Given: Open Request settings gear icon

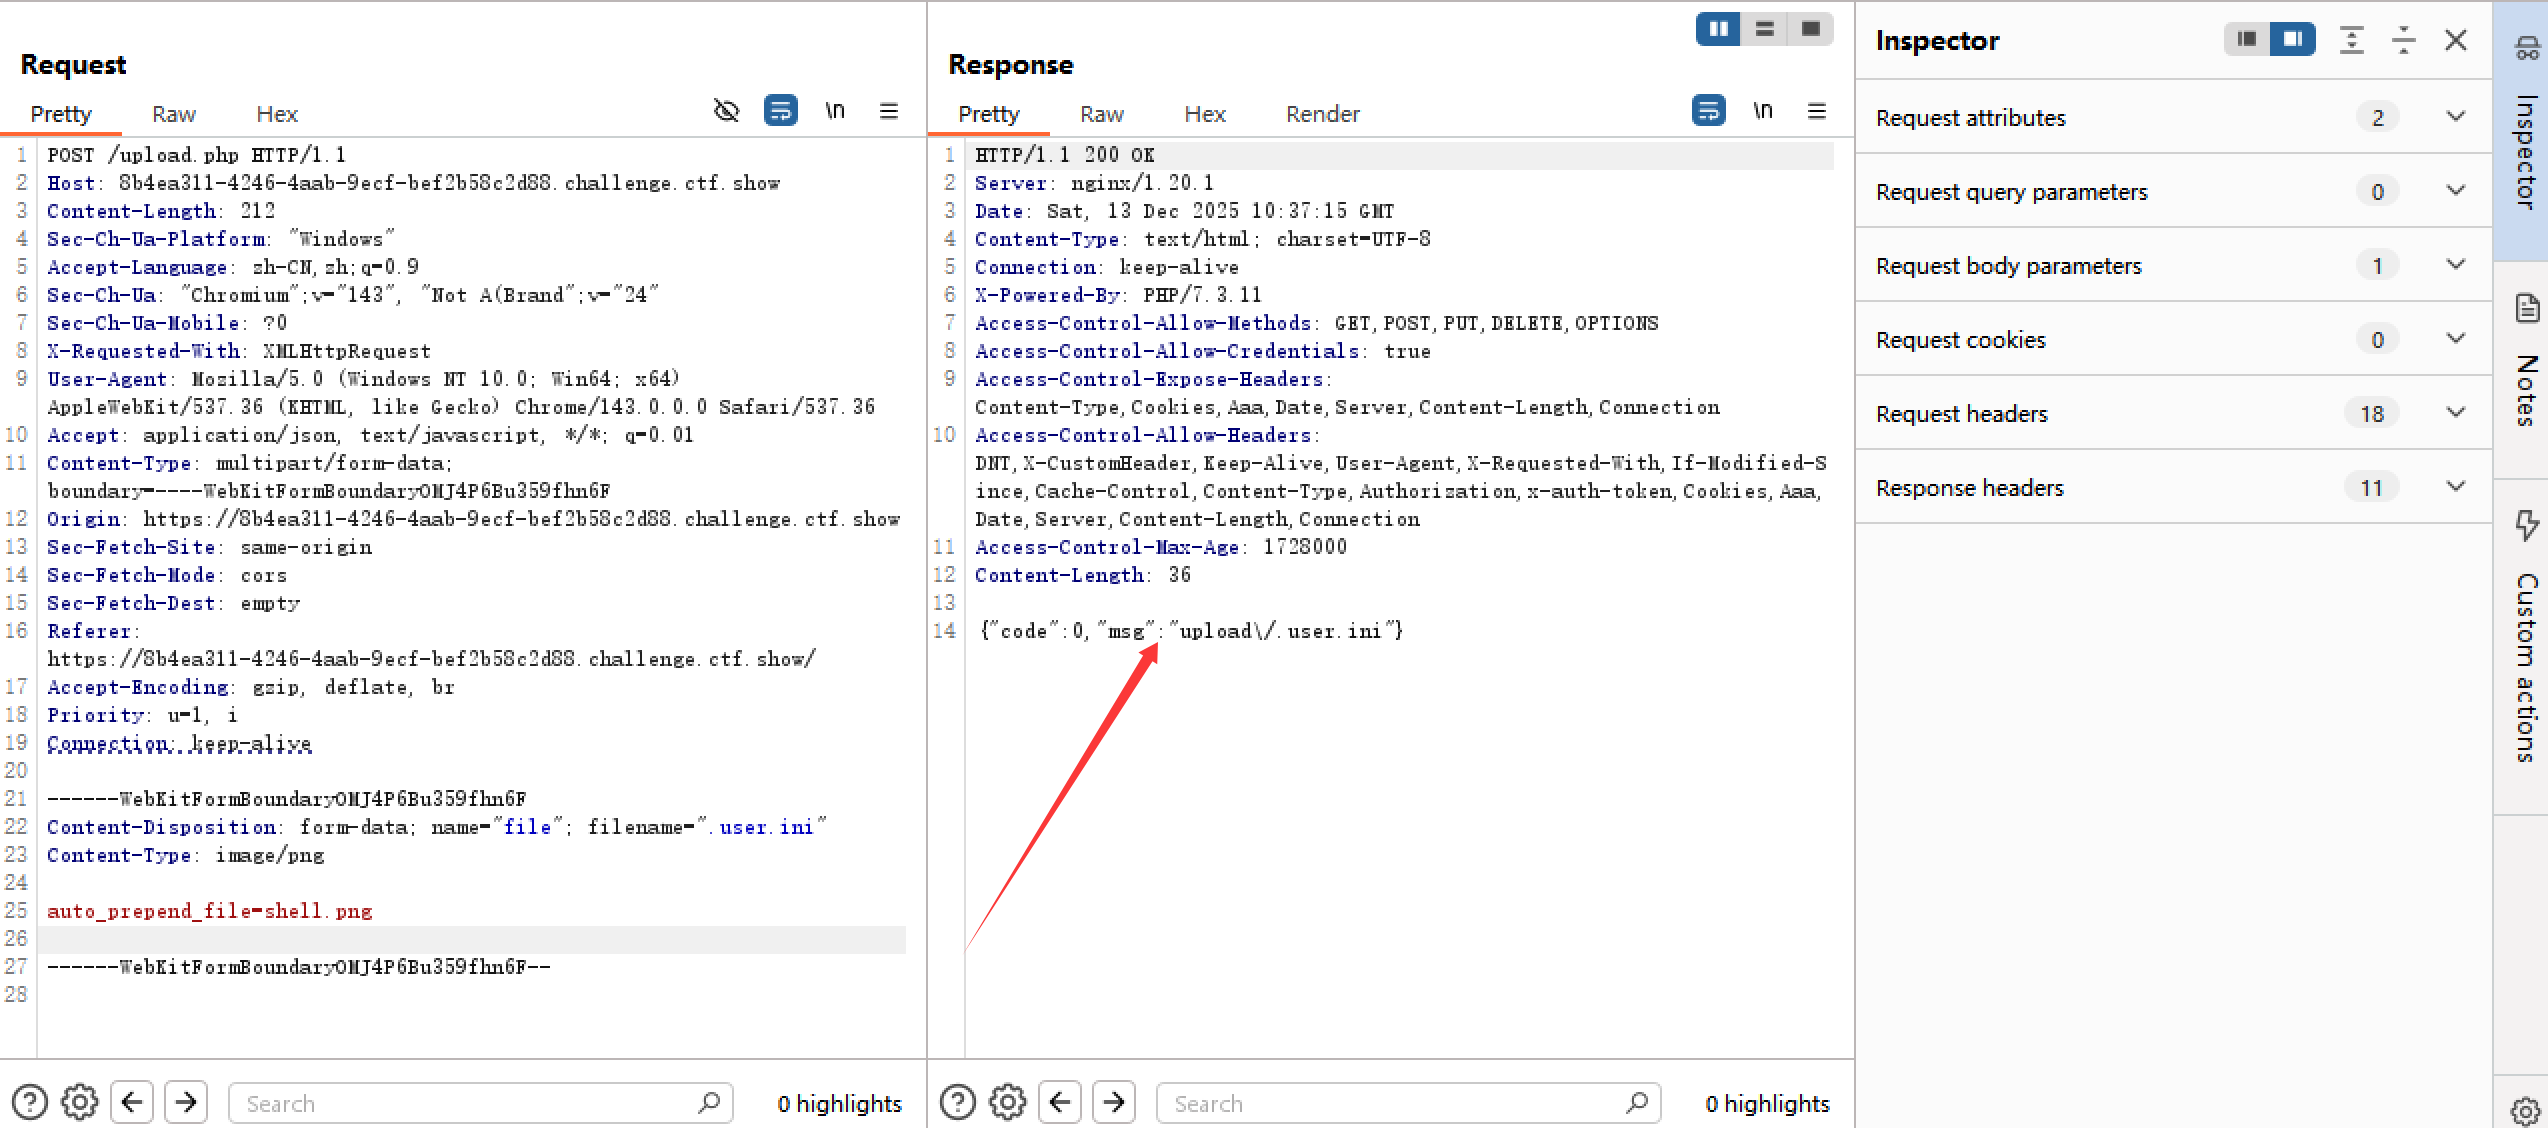Looking at the screenshot, I should [x=80, y=1102].
